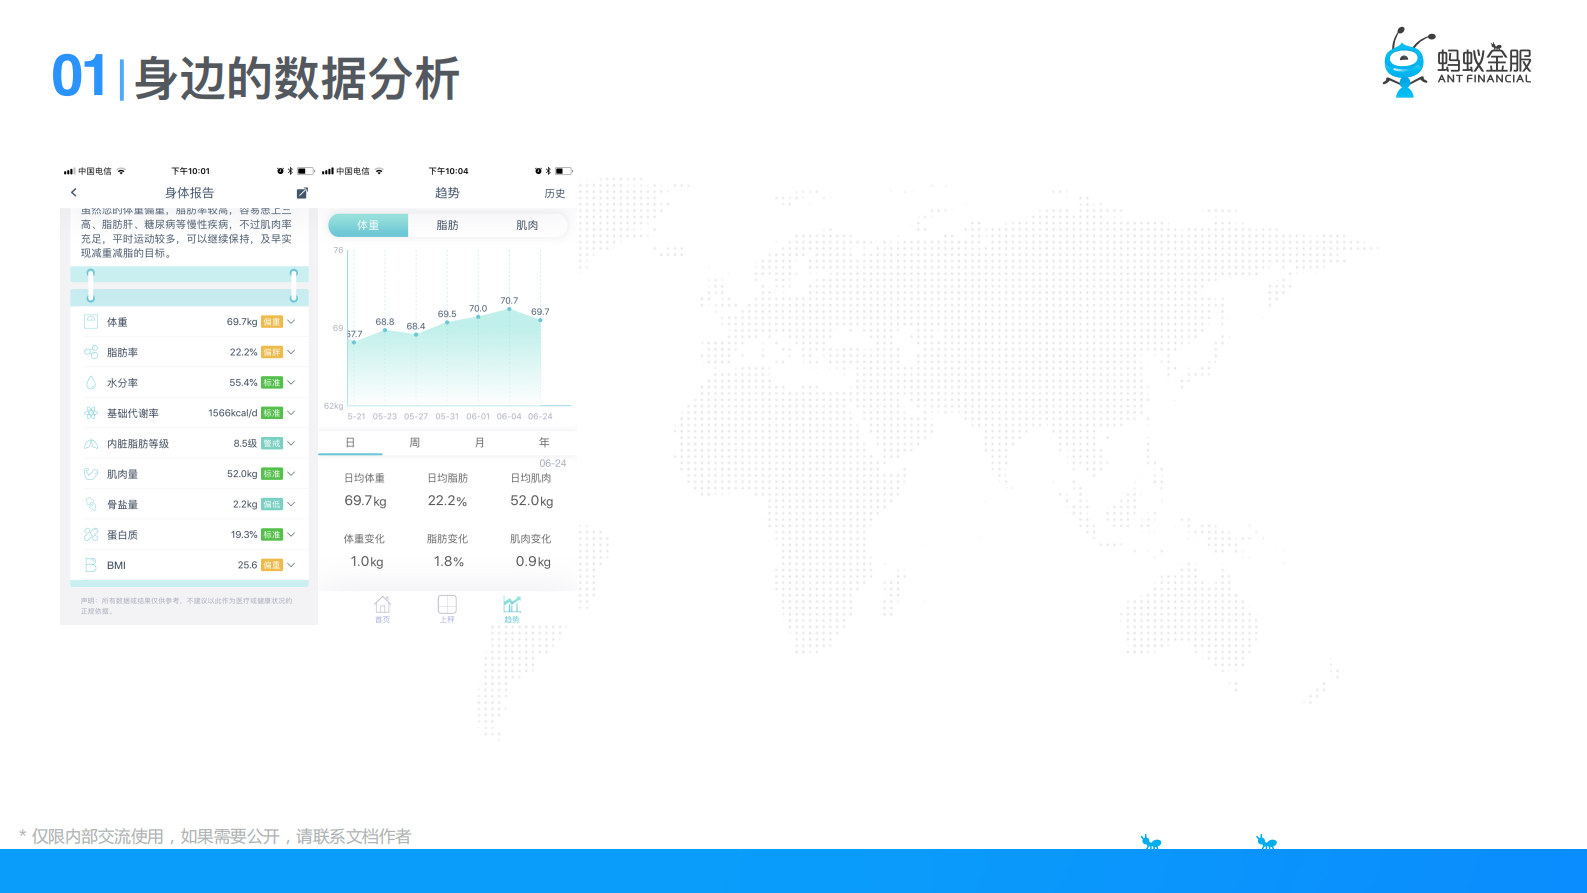1587x893 pixels.
Task: Select the 69.5 data point on chart
Action: (x=447, y=322)
